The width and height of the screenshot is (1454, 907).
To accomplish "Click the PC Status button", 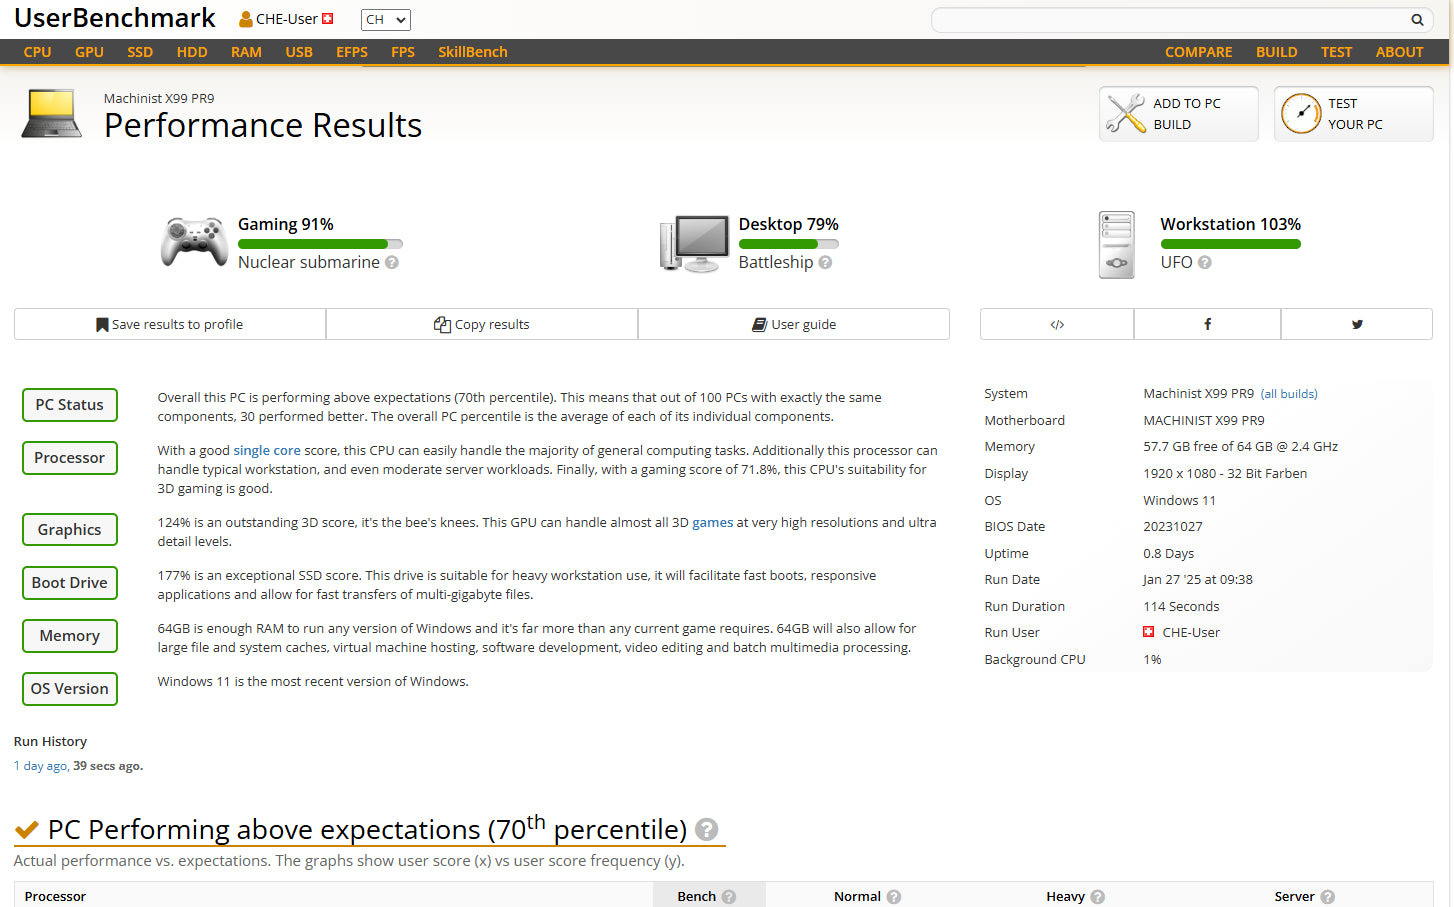I will 70,405.
